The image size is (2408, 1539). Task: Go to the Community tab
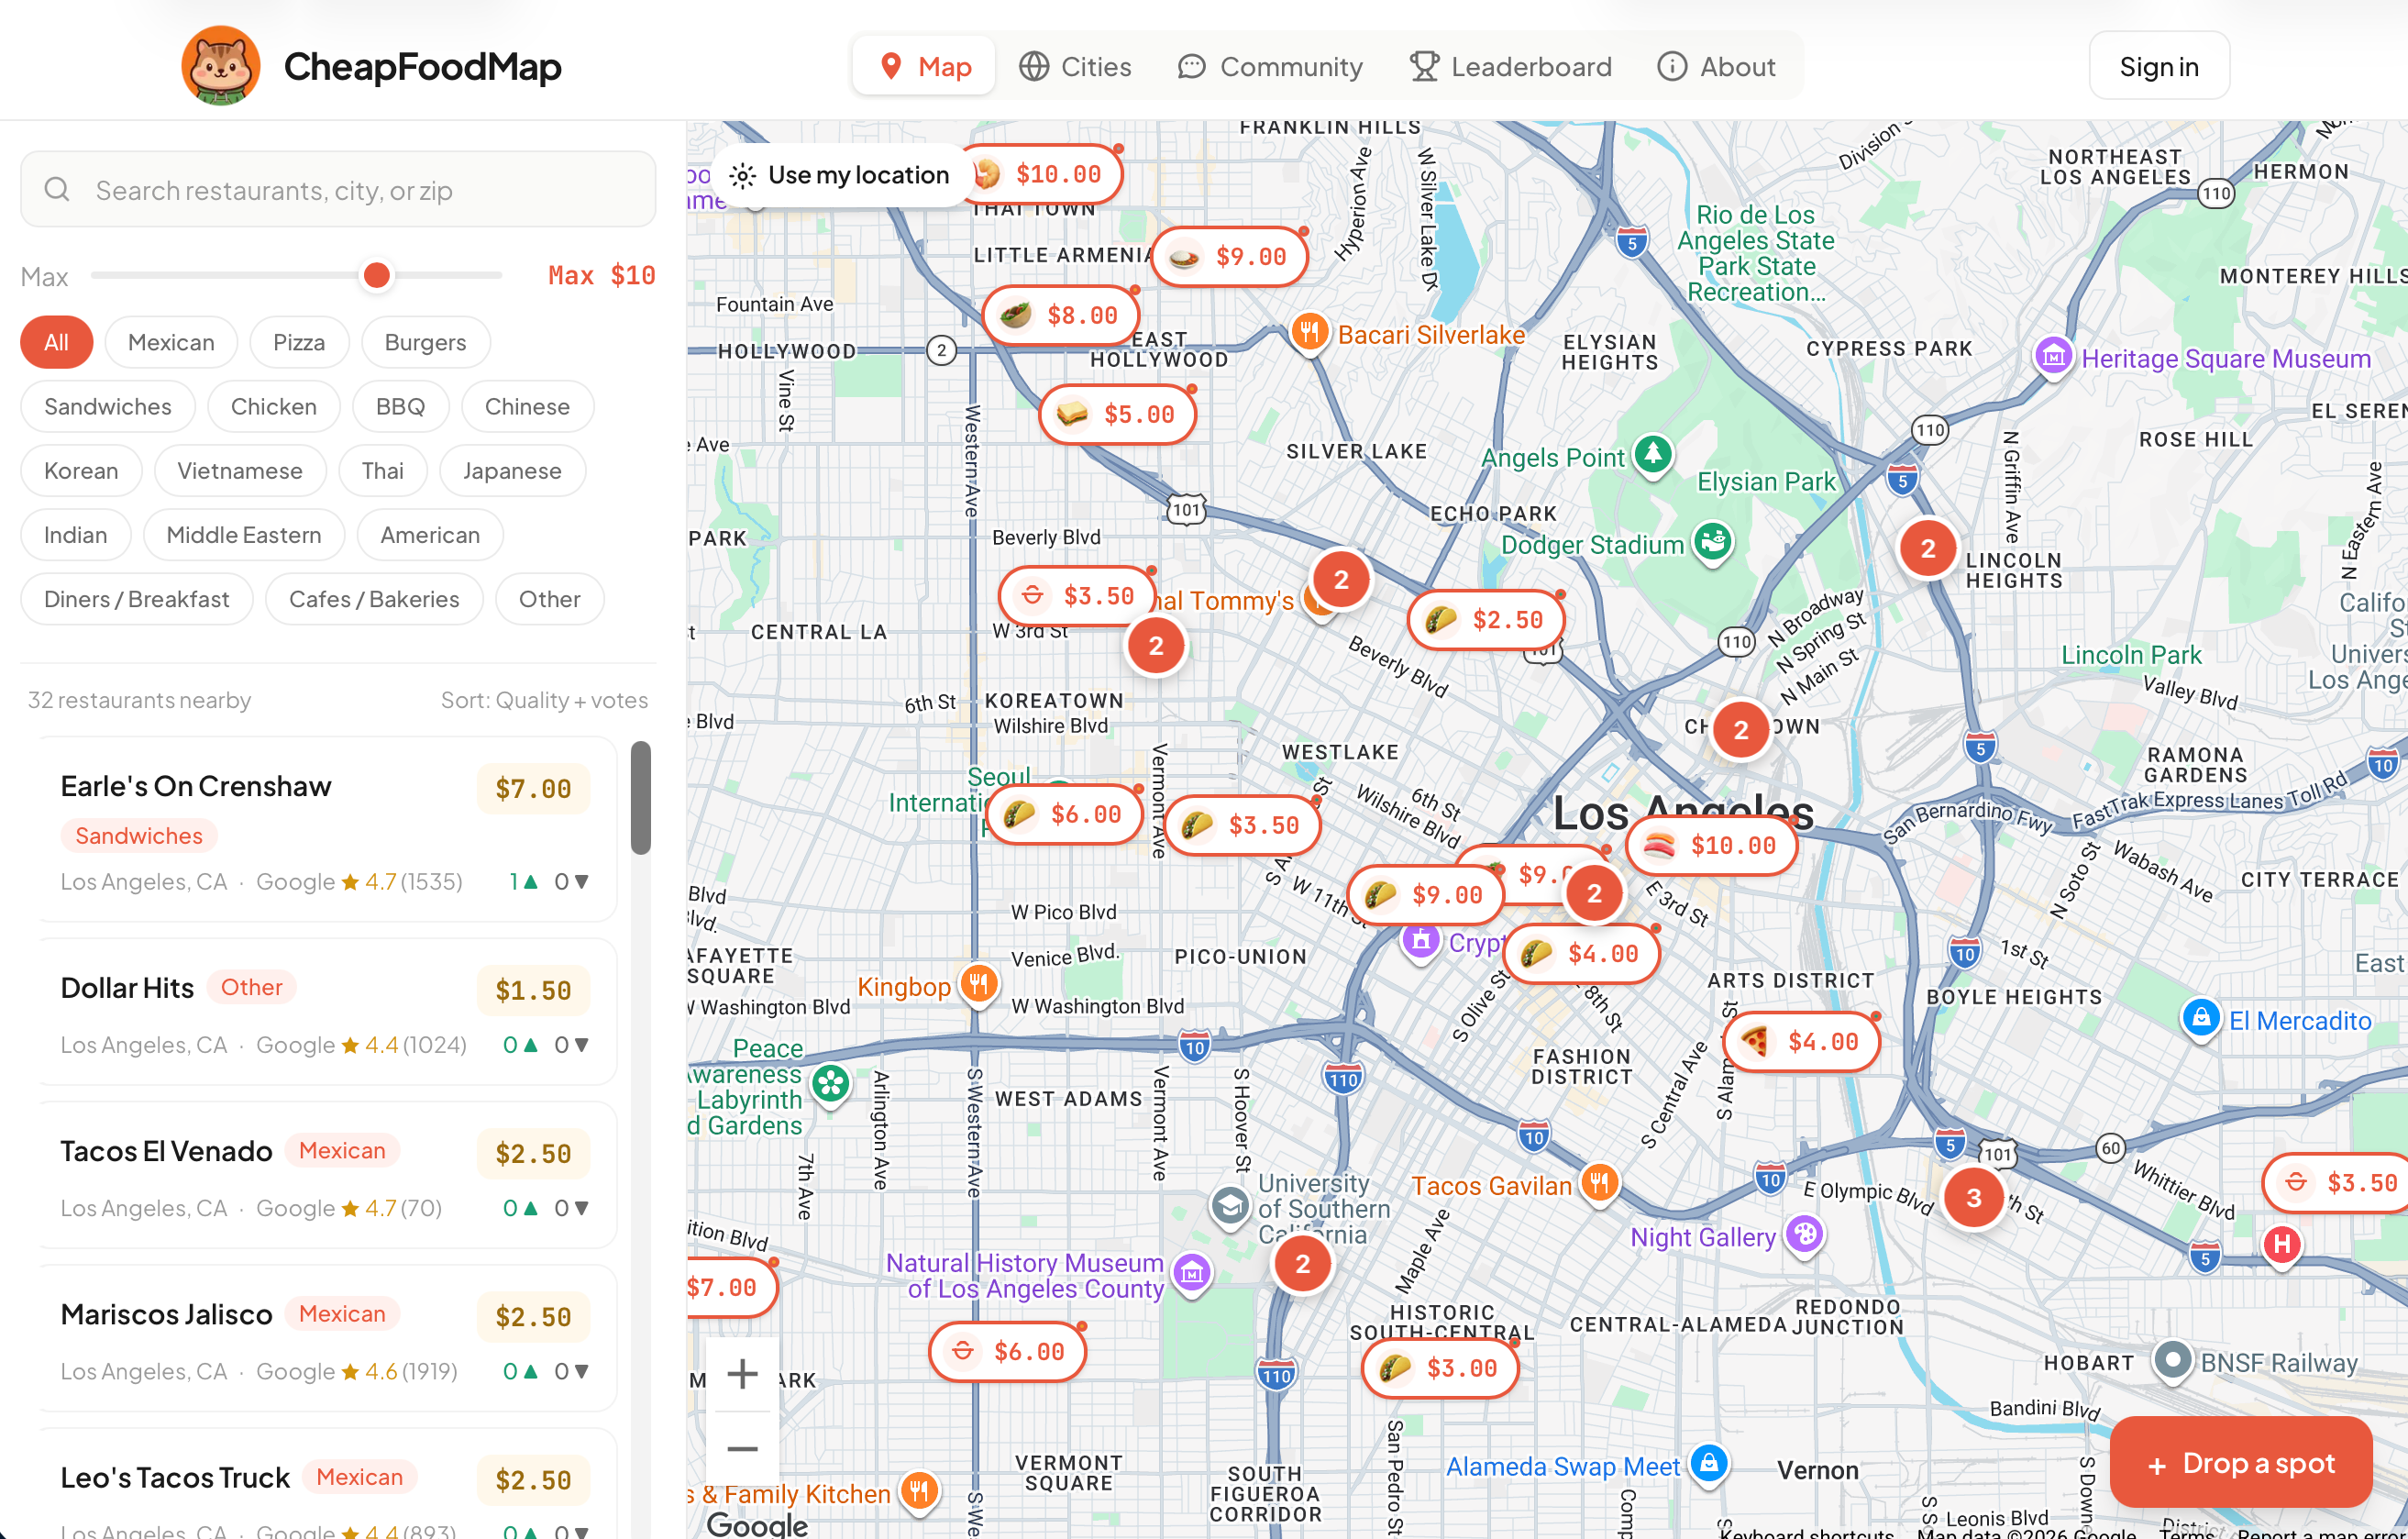(1270, 66)
